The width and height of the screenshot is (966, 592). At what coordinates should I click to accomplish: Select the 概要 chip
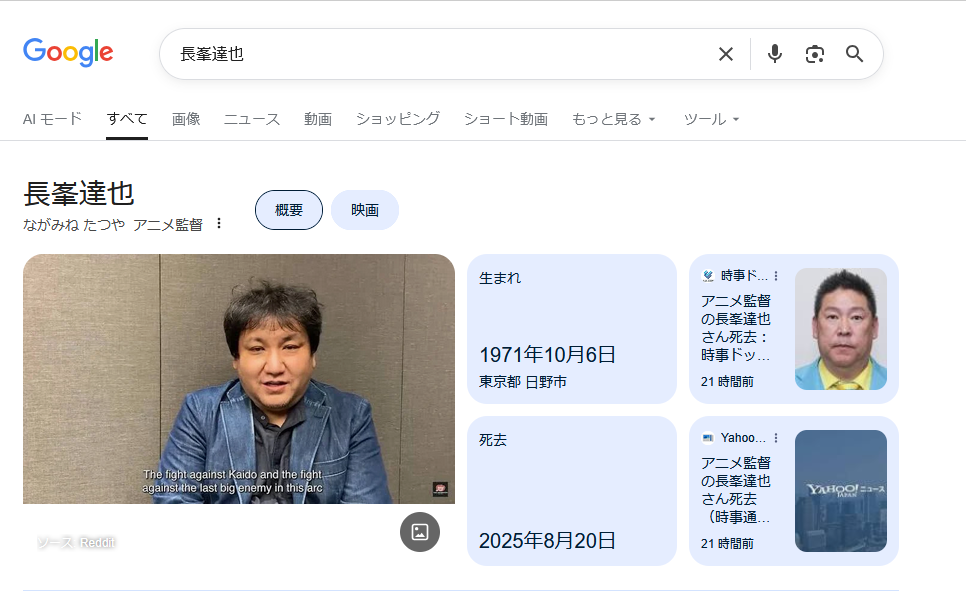coord(289,210)
